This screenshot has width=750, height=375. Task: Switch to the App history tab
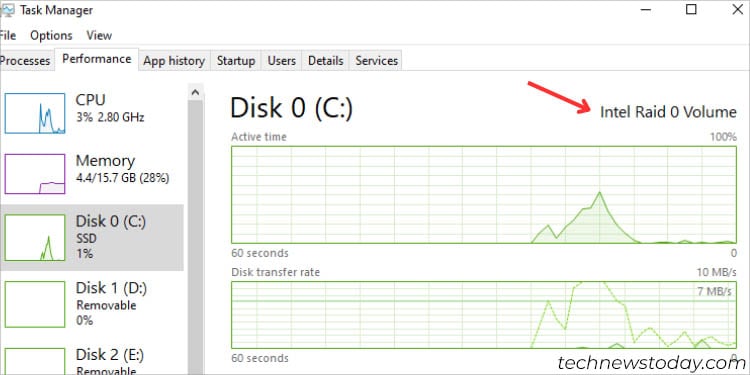pos(174,61)
